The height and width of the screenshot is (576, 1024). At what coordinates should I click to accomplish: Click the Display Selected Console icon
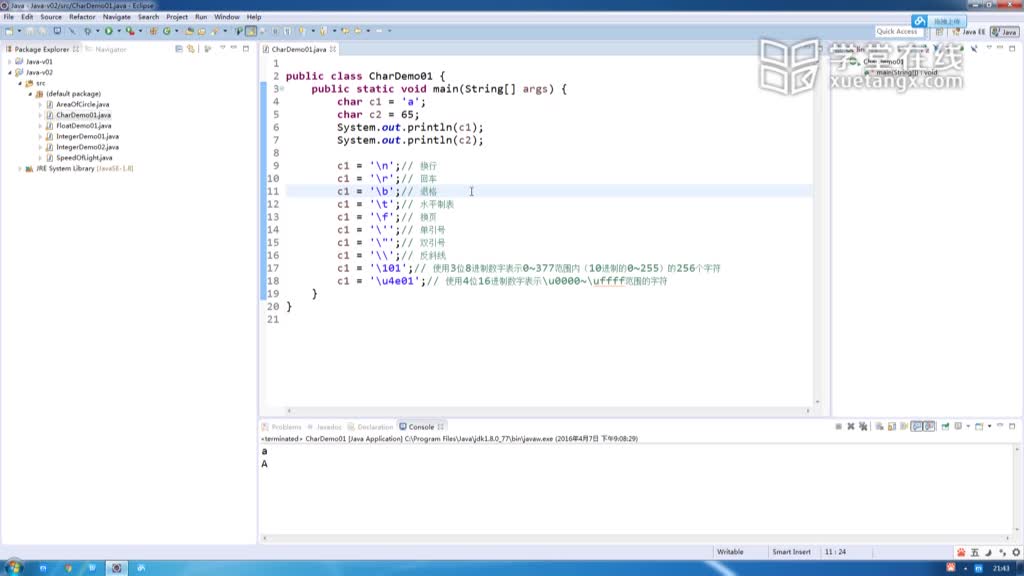click(x=958, y=426)
